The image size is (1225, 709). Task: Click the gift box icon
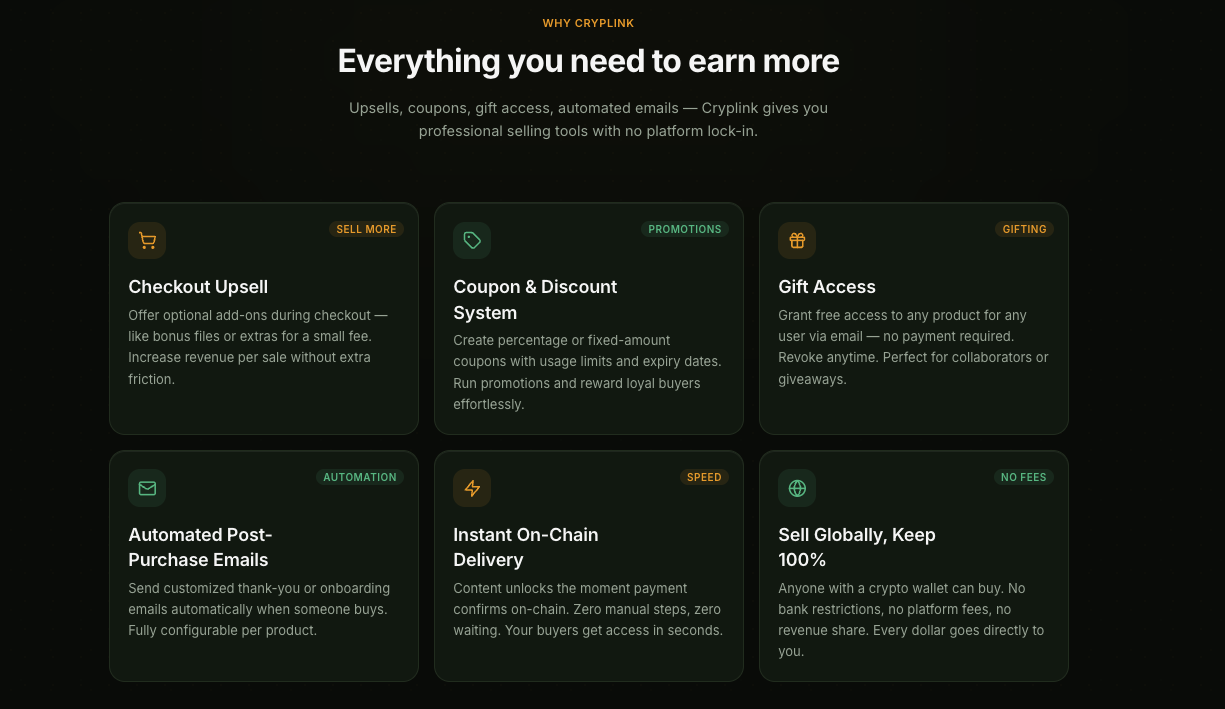(x=797, y=241)
